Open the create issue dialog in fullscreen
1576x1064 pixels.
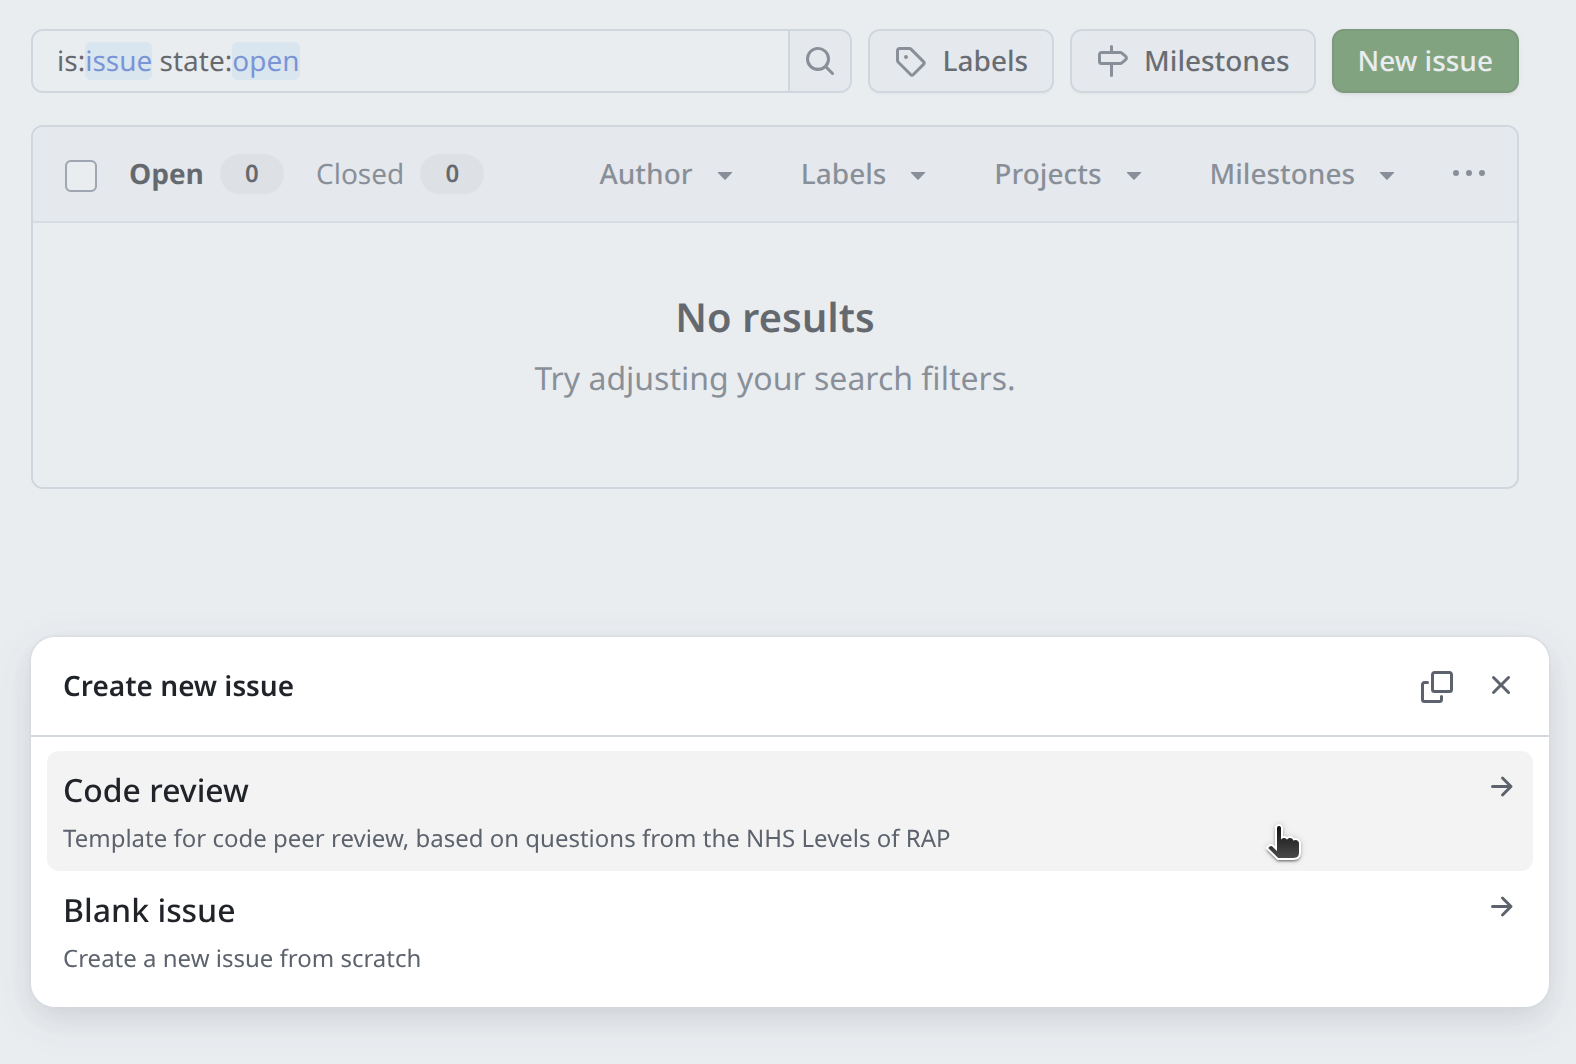click(x=1436, y=686)
